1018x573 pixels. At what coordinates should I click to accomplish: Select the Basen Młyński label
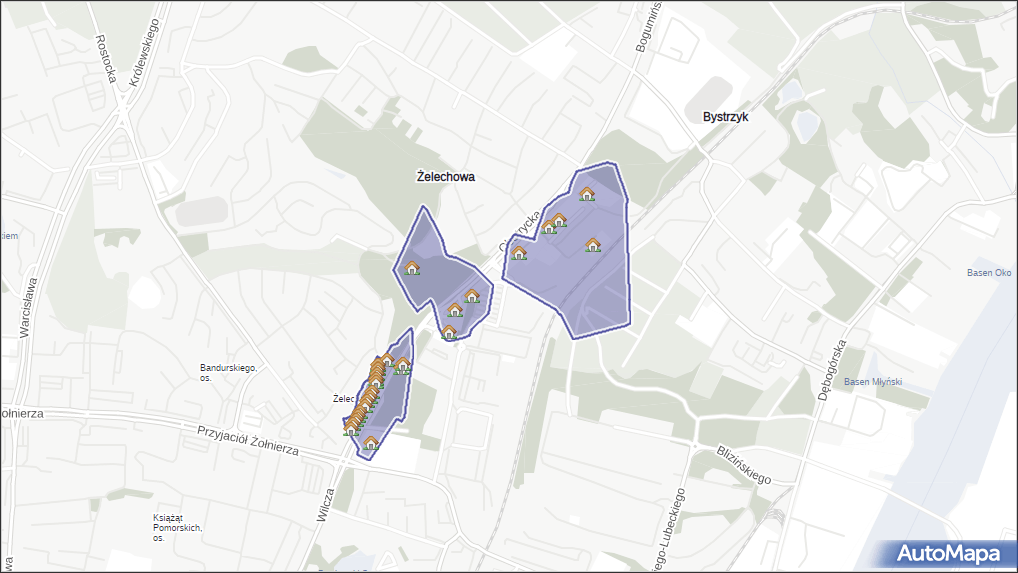873,382
